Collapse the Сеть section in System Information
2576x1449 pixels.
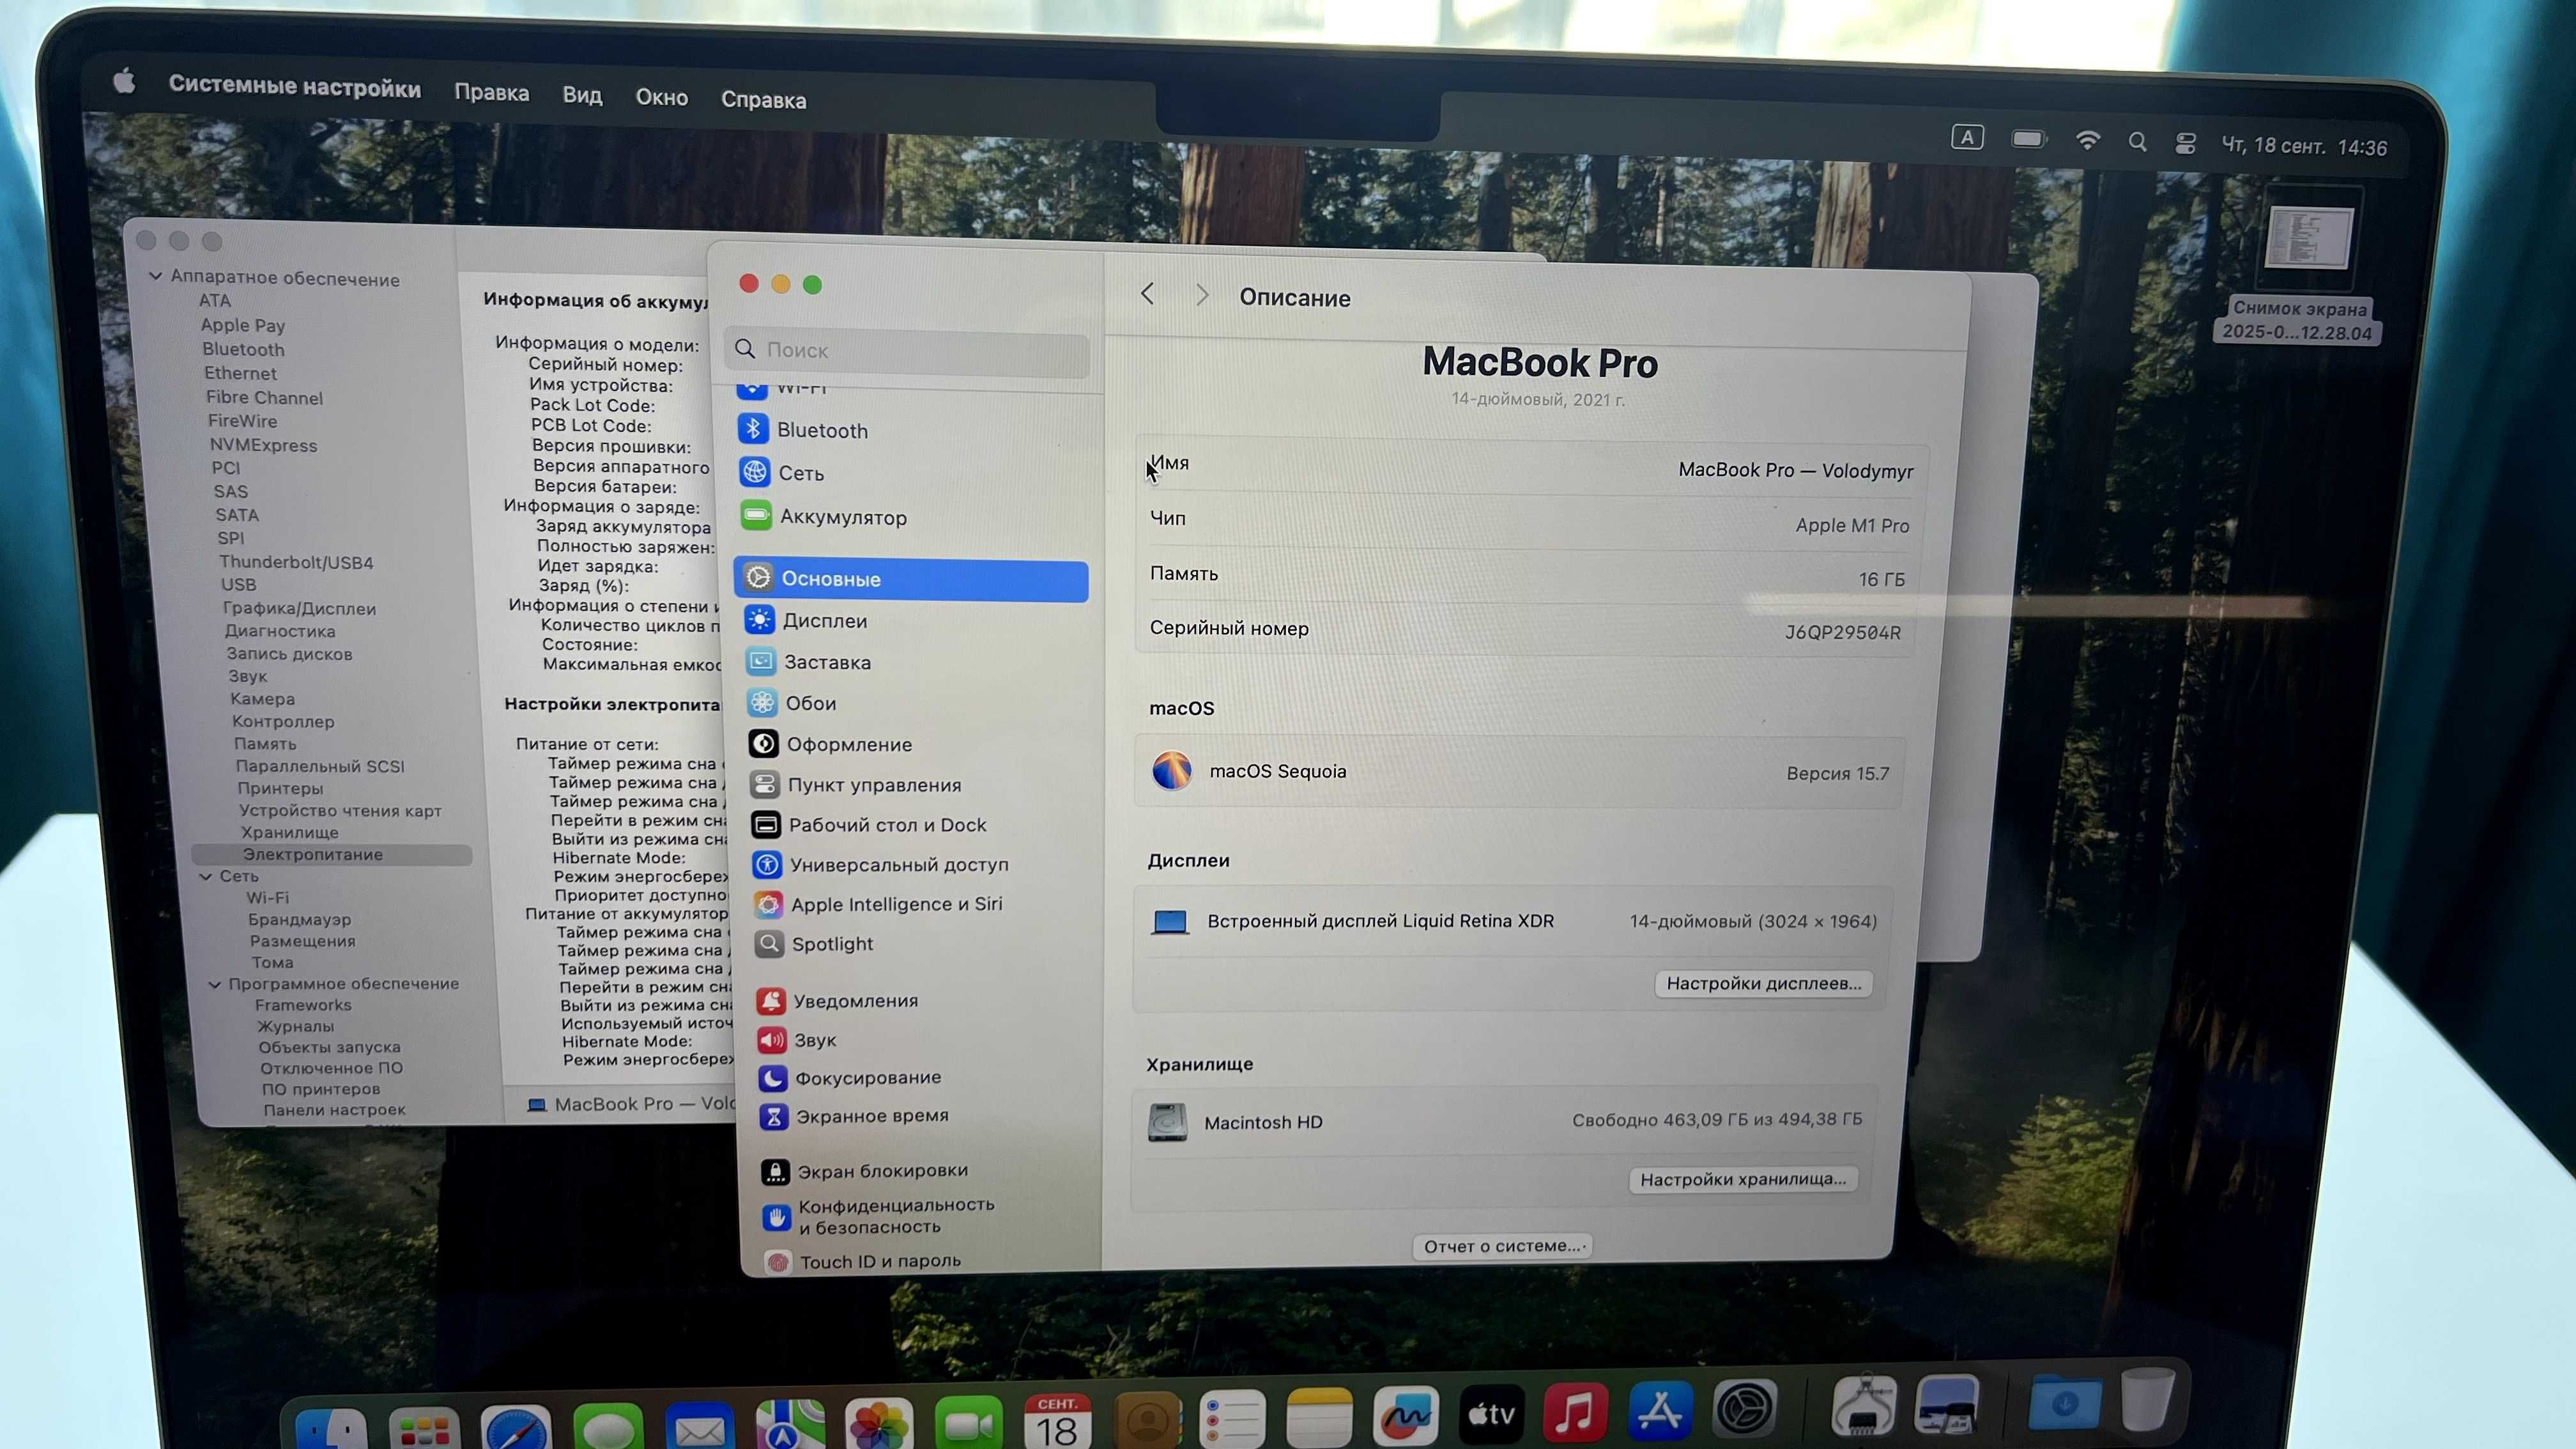coord(206,876)
